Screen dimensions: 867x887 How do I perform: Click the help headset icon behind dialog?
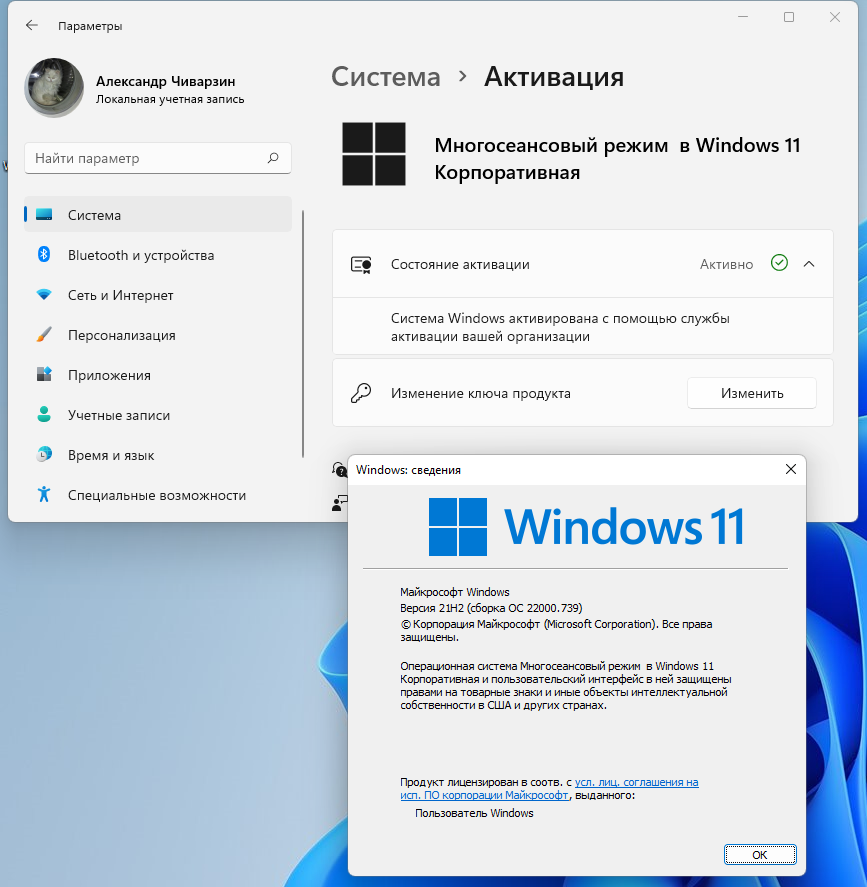[339, 470]
